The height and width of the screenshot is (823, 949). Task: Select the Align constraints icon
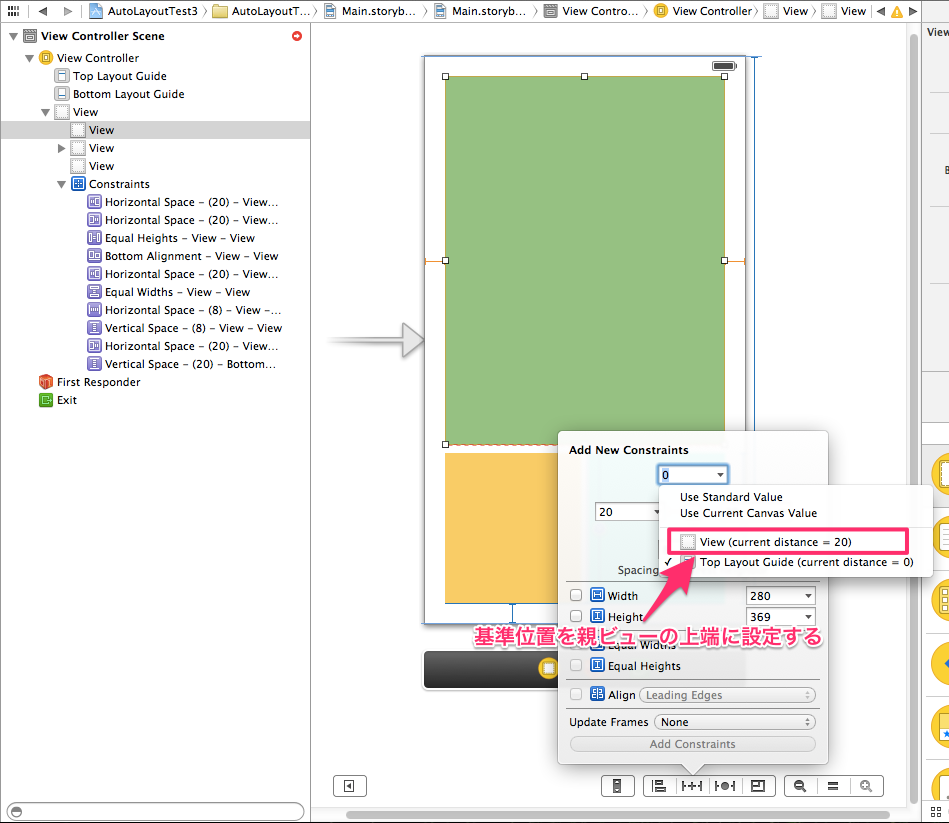click(659, 786)
